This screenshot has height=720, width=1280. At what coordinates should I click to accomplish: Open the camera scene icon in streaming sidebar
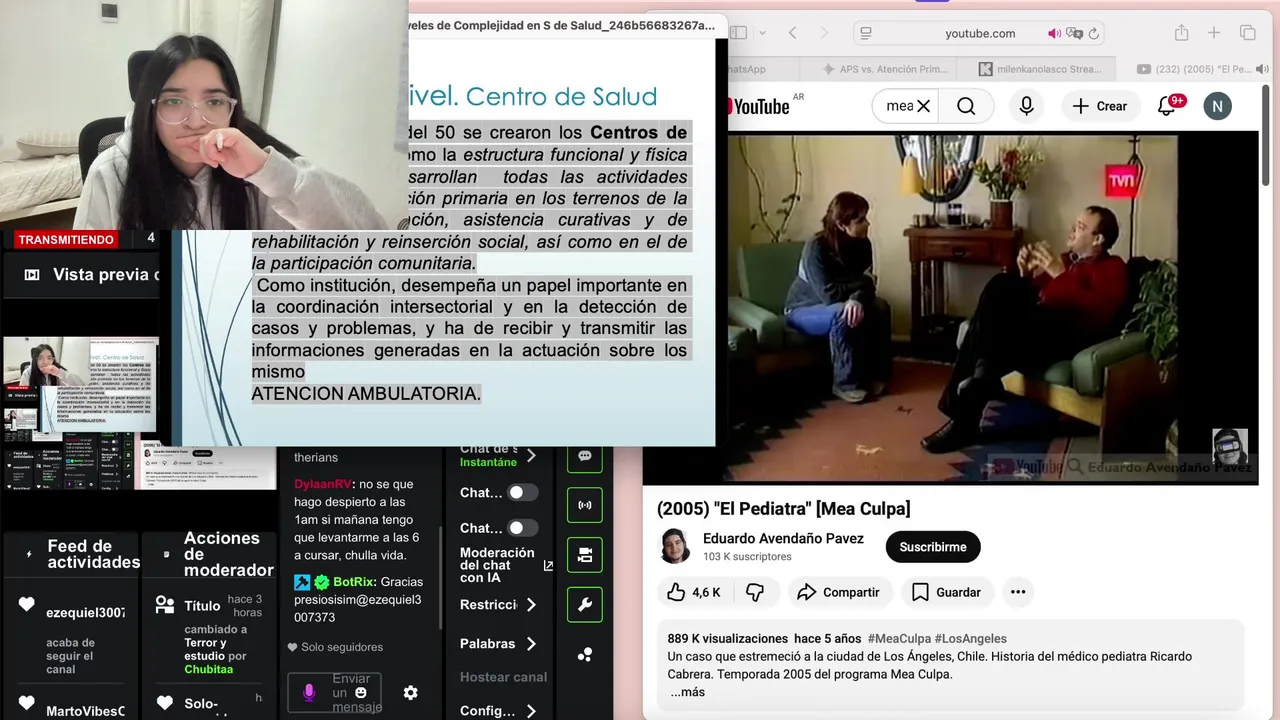coord(584,555)
